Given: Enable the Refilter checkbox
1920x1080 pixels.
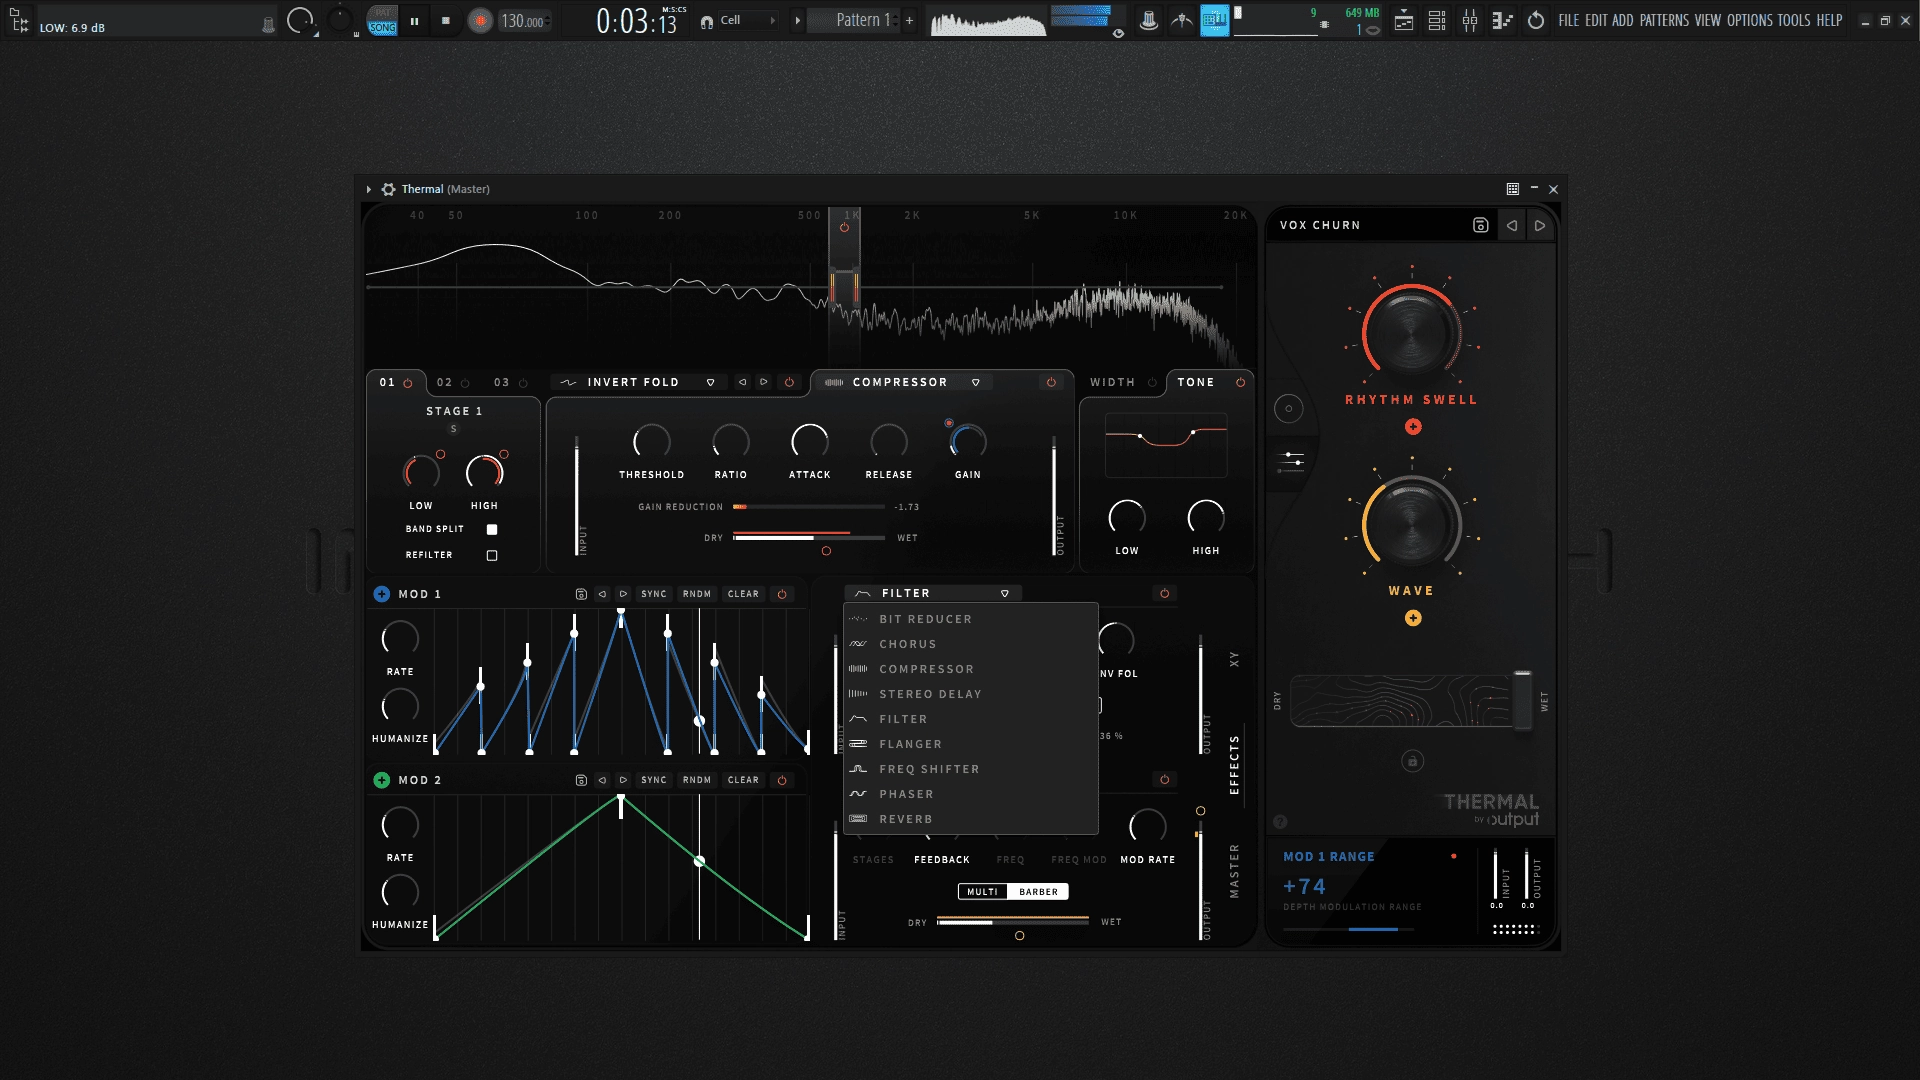Looking at the screenshot, I should coord(492,555).
